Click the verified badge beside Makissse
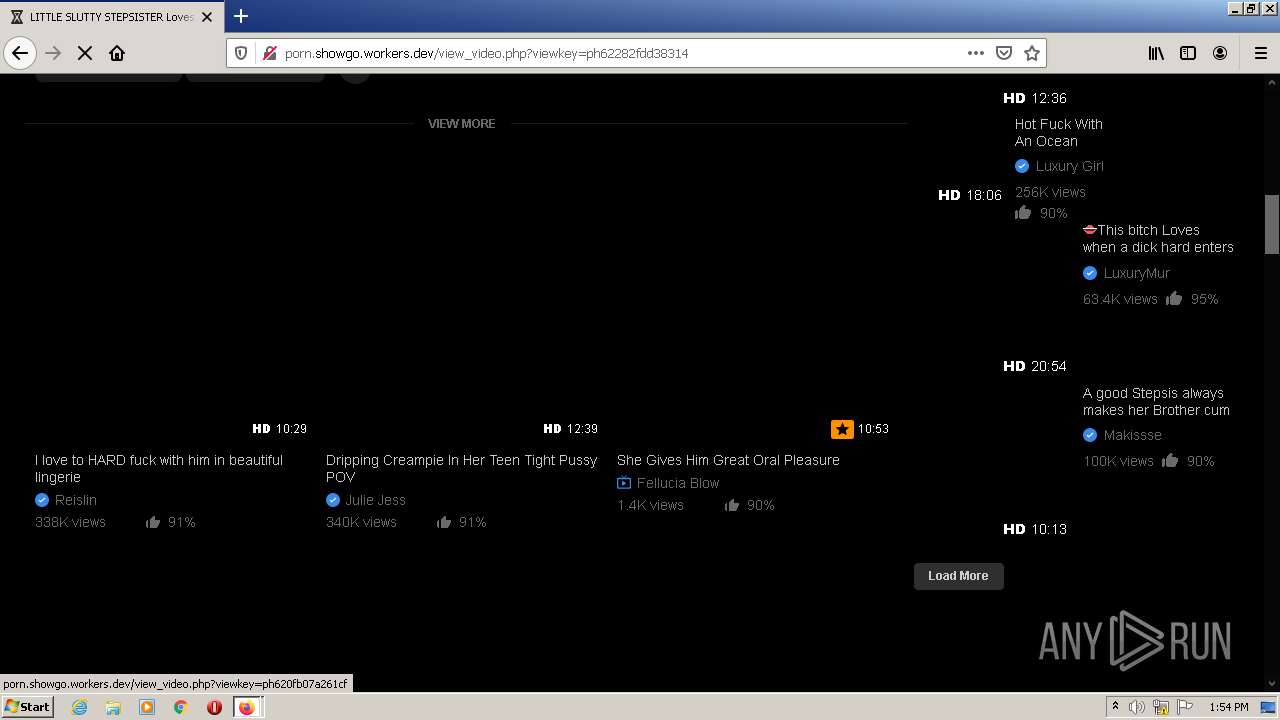The height and width of the screenshot is (720, 1280). pos(1090,435)
